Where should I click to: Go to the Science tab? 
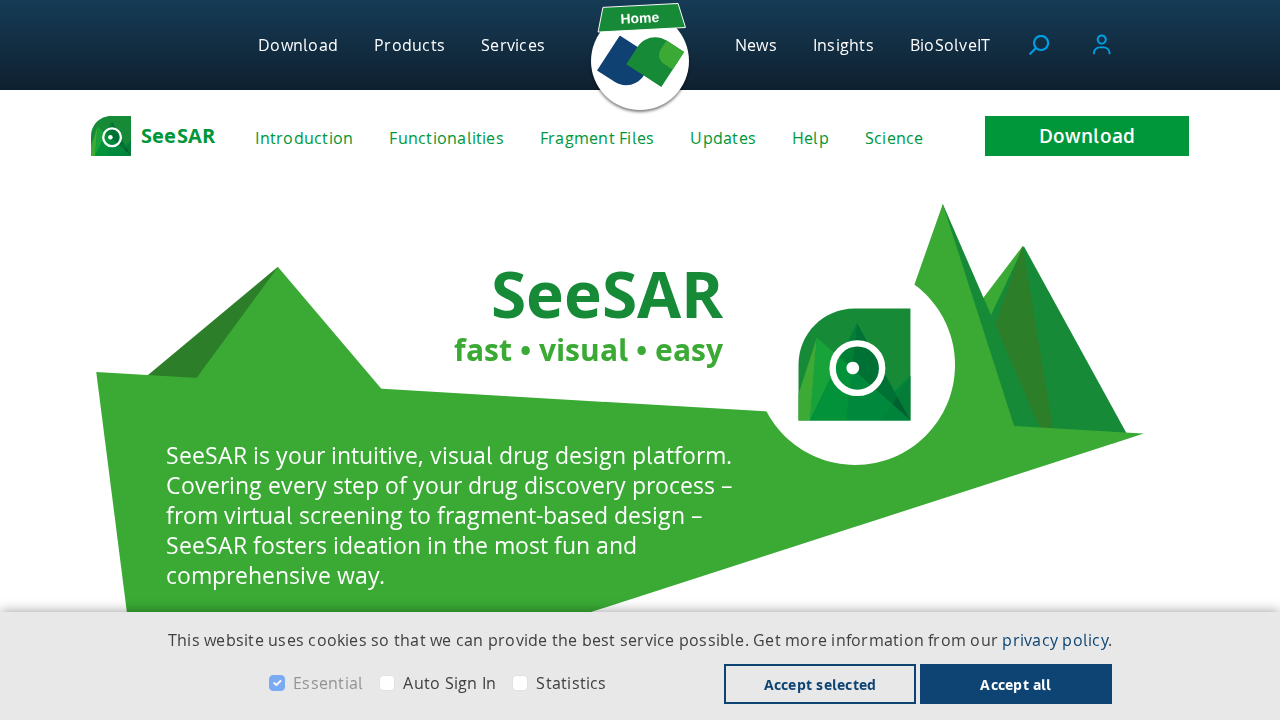(894, 138)
